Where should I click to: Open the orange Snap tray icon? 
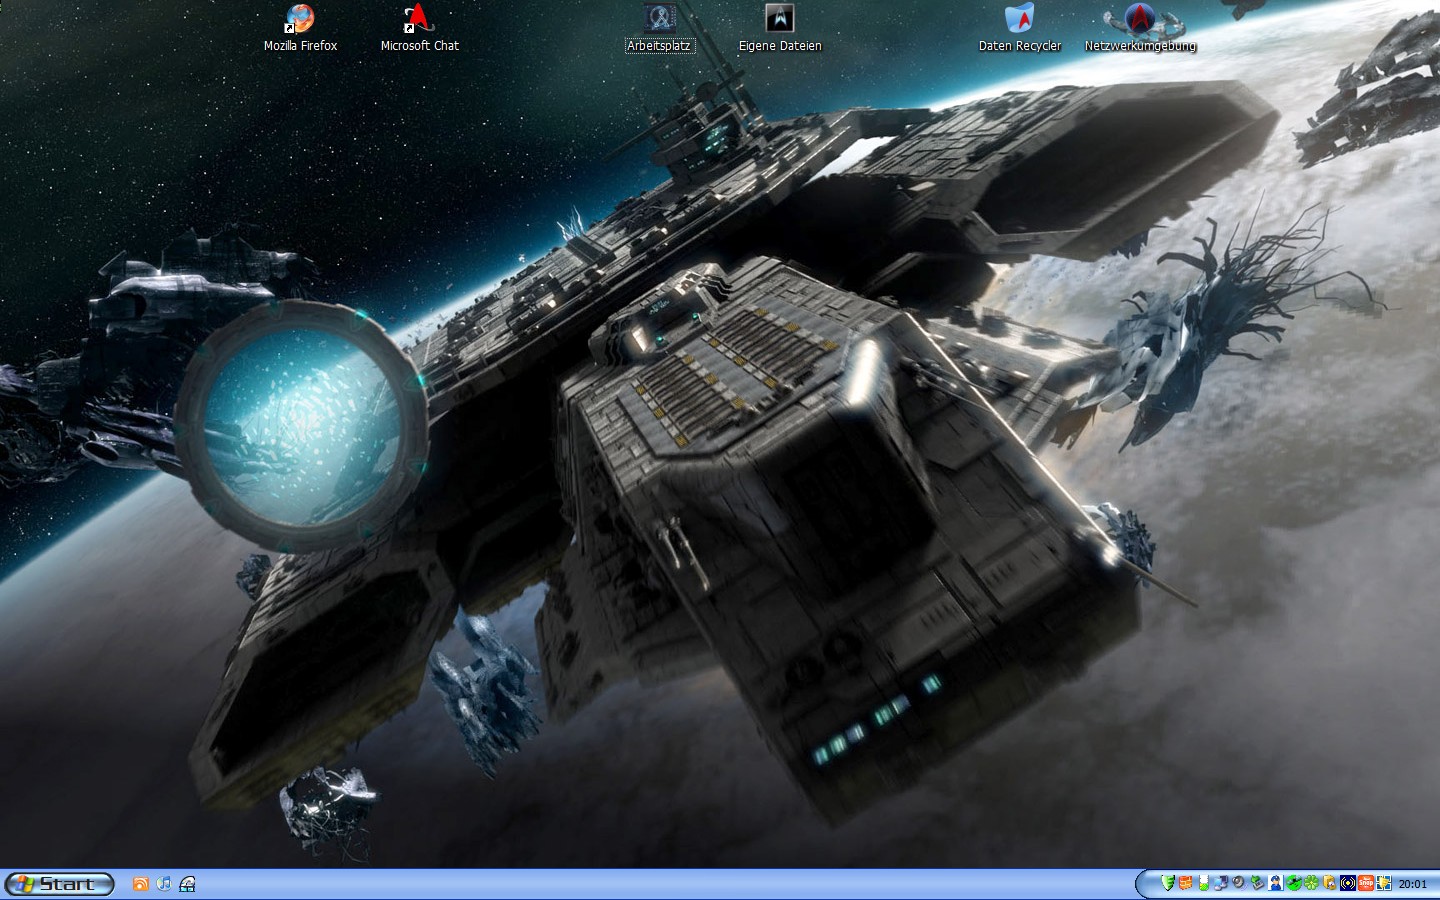coord(1366,883)
